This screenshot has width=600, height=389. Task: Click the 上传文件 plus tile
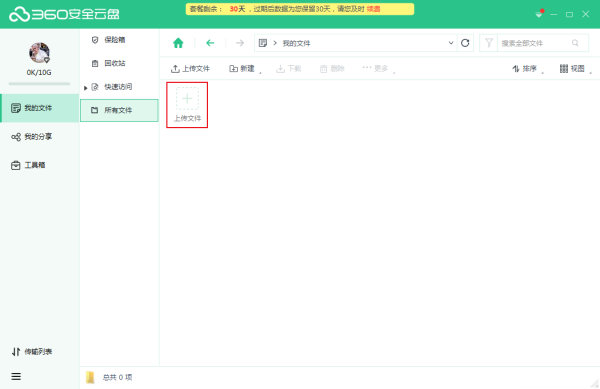pos(187,105)
